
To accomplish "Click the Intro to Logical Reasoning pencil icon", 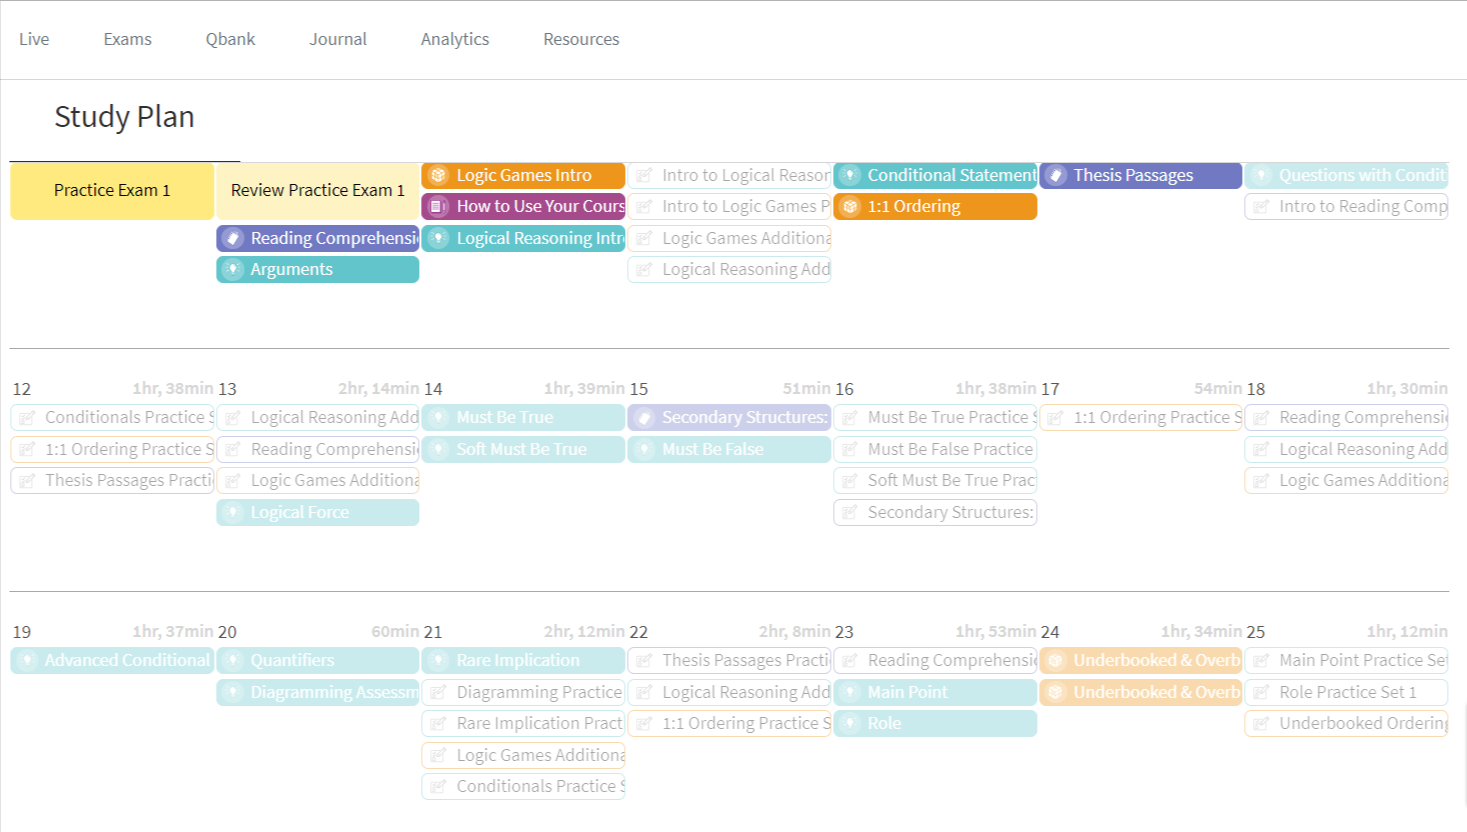I will [x=644, y=176].
